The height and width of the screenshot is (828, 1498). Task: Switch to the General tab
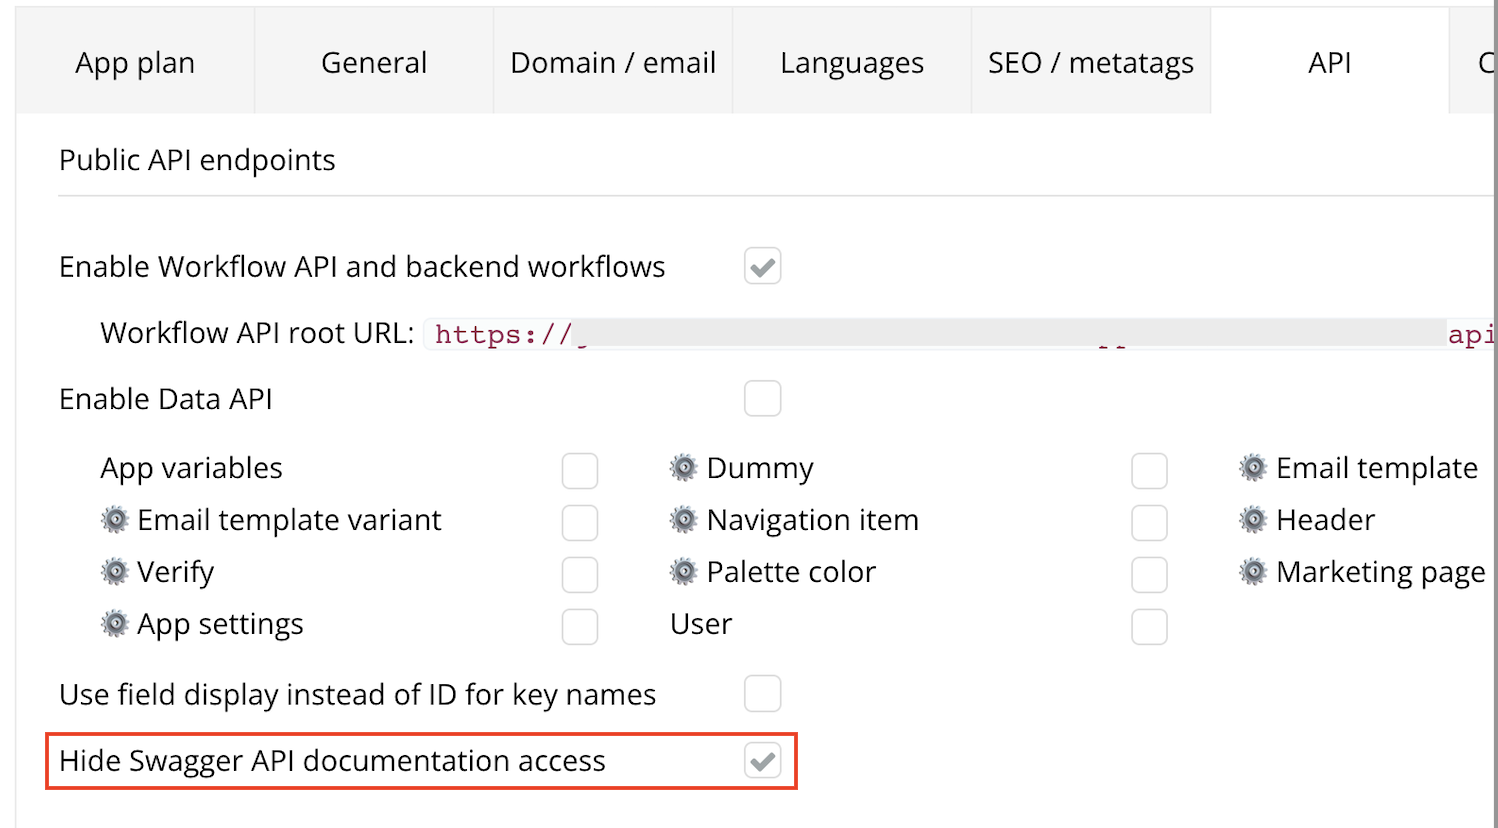pos(374,63)
